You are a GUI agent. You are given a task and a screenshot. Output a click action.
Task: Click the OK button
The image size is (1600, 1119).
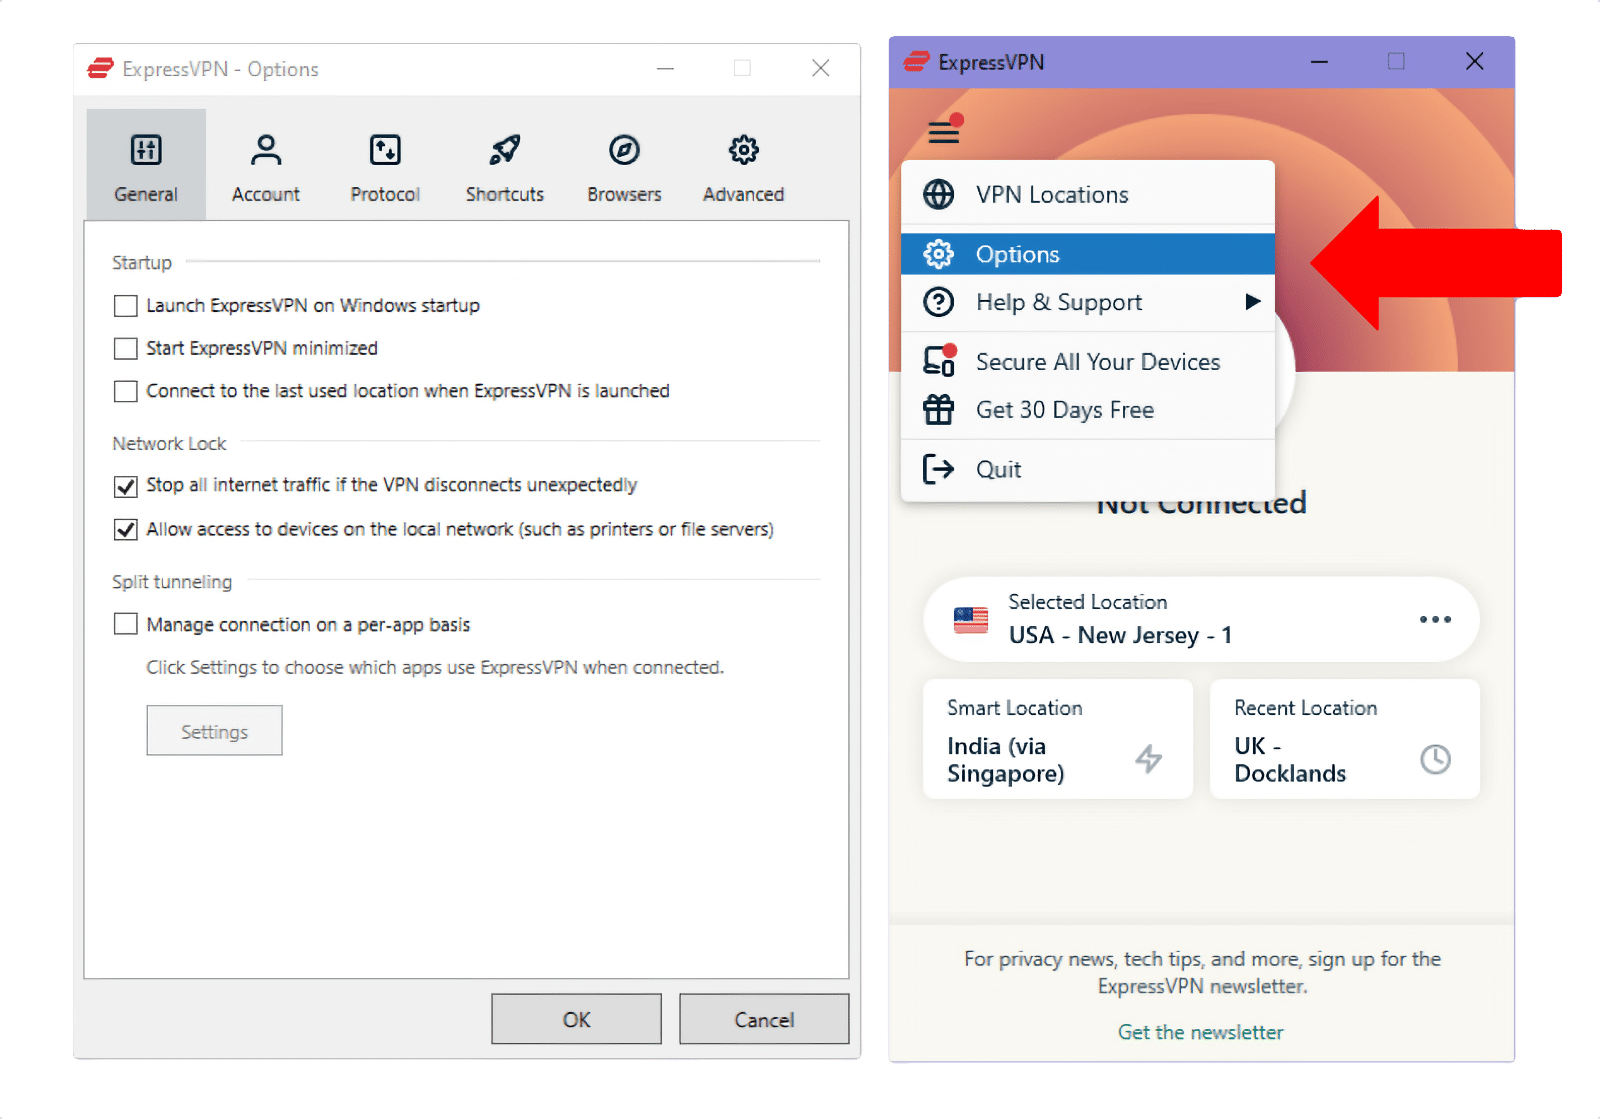click(576, 1019)
